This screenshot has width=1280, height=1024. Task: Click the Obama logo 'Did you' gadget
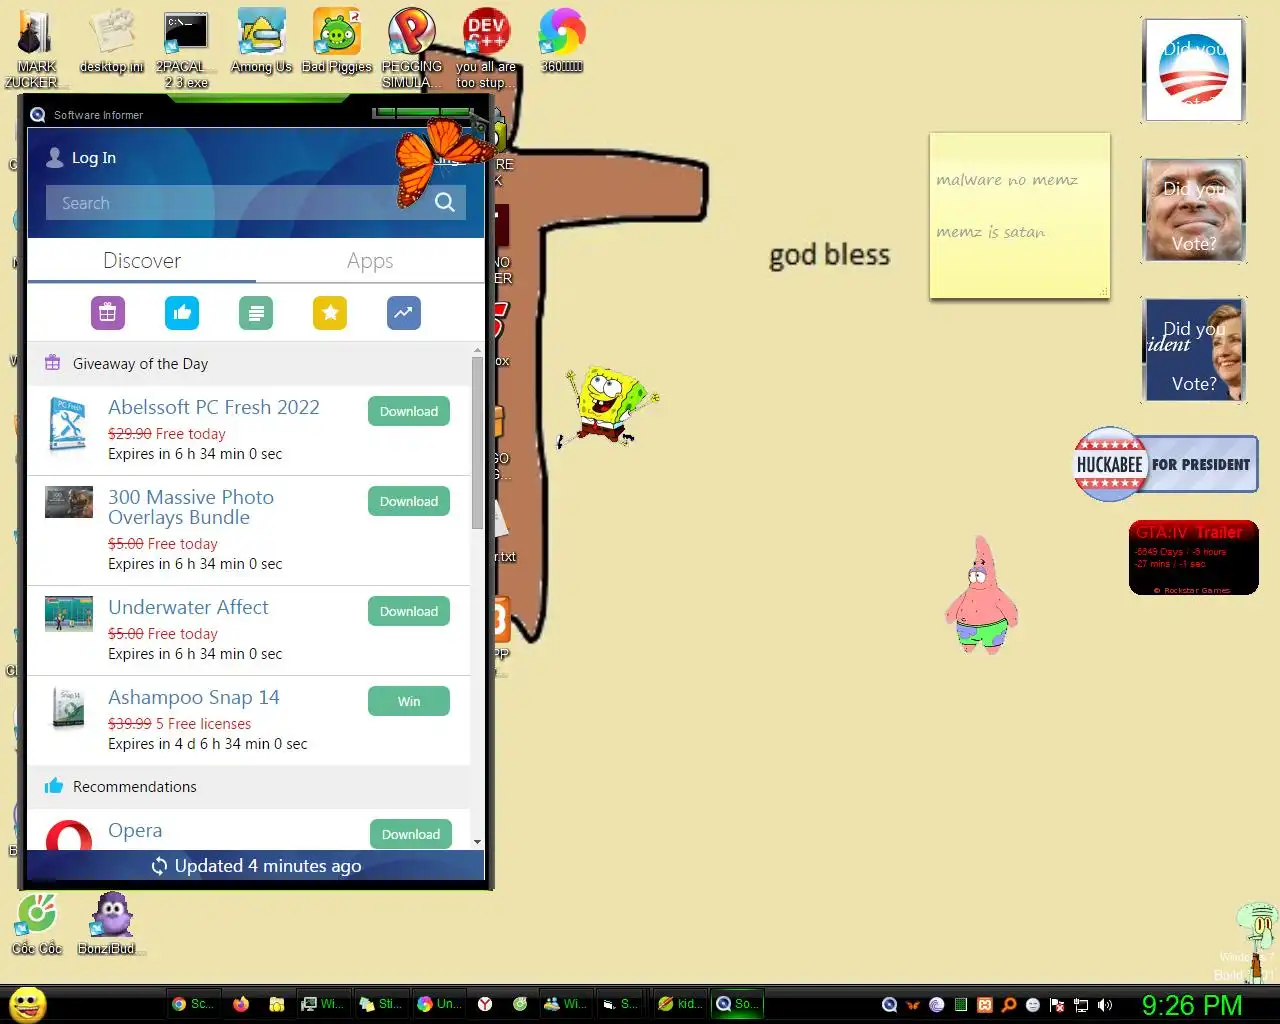click(x=1194, y=70)
